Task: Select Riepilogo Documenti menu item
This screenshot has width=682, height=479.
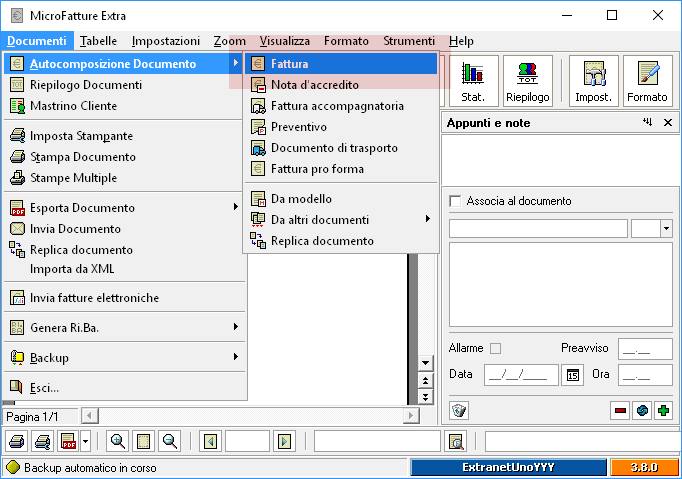Action: (x=124, y=85)
